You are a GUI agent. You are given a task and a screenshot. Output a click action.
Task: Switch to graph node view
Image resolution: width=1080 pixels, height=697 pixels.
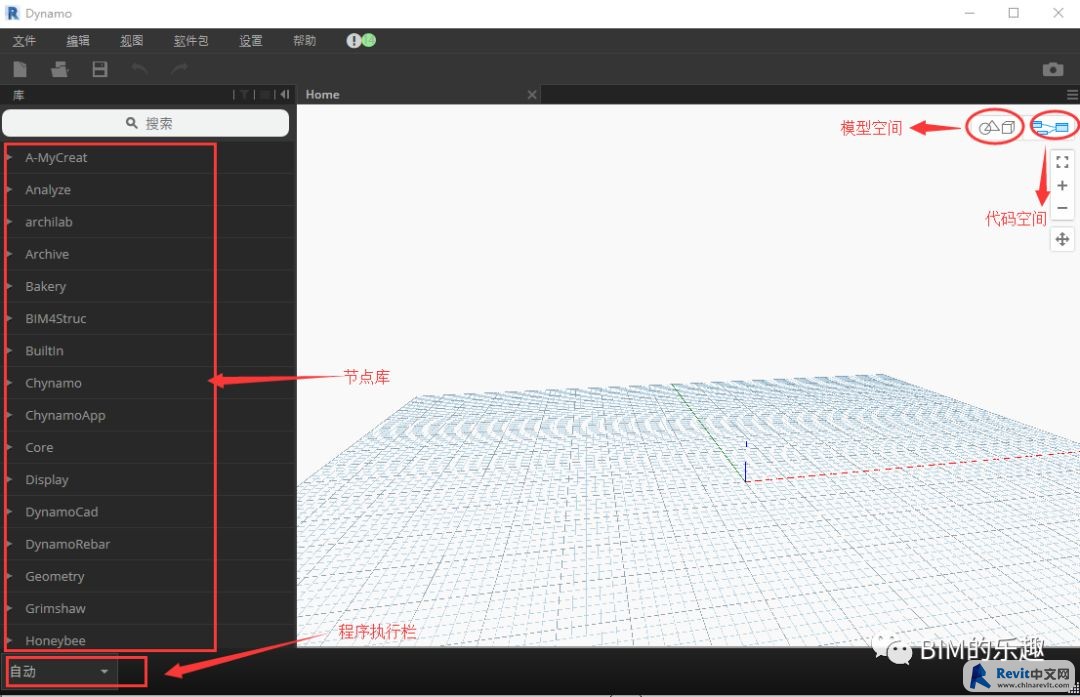point(1051,127)
